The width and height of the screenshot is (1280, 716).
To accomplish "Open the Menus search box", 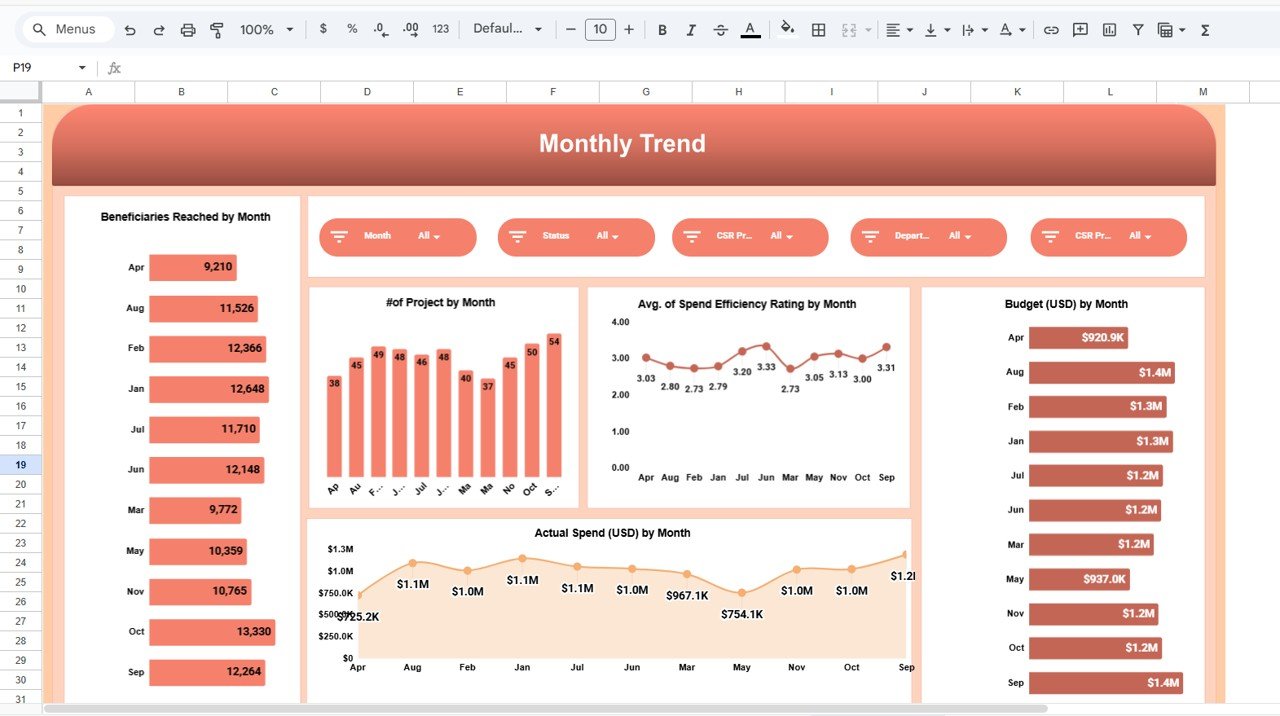I will 65,30.
